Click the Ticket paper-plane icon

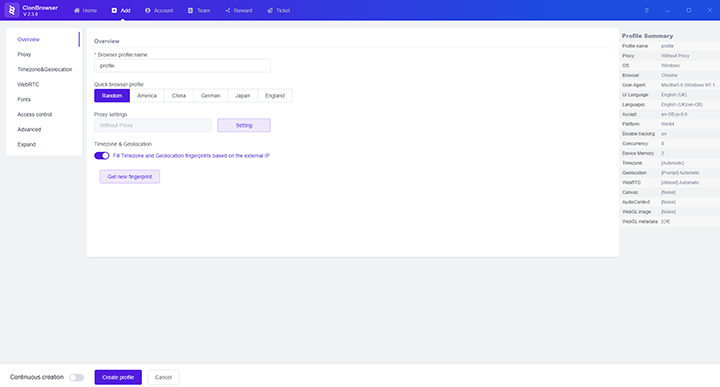tap(270, 10)
